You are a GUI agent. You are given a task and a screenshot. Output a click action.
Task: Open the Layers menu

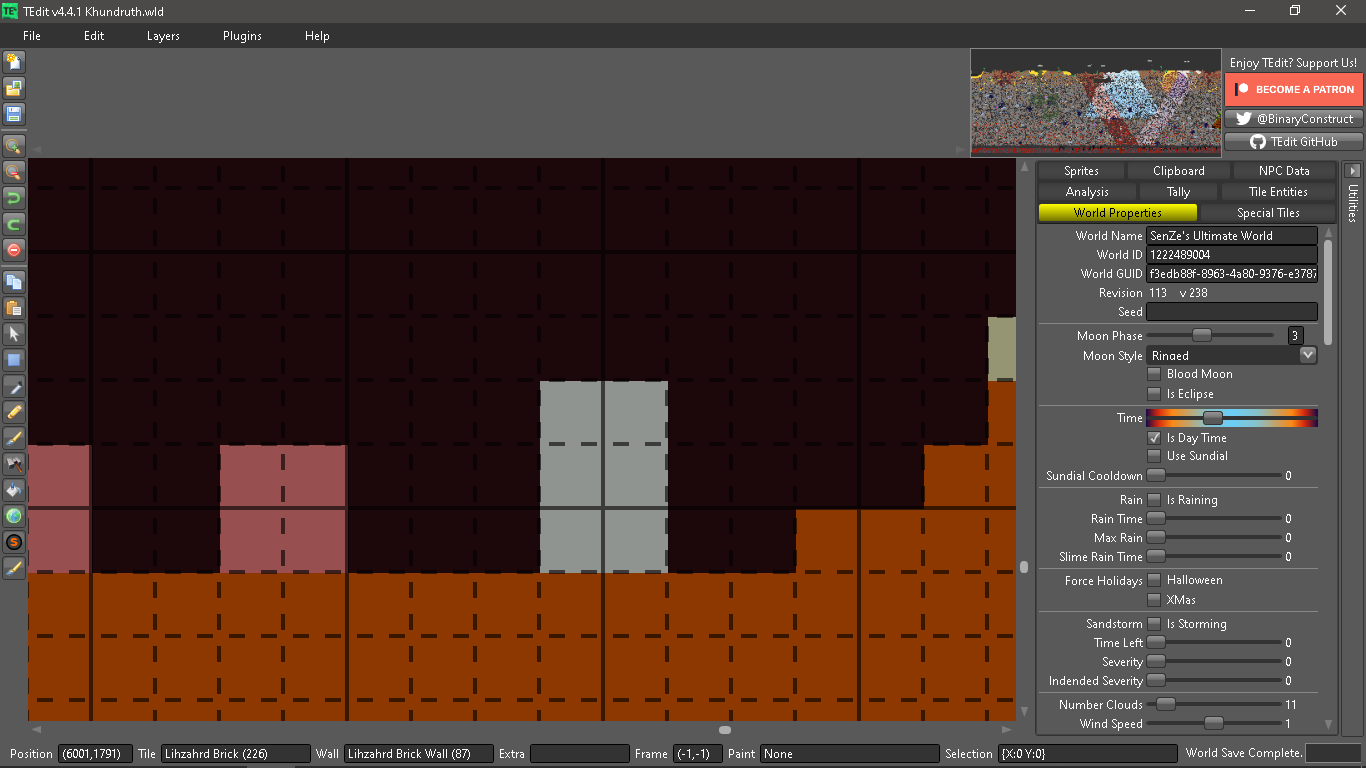(162, 36)
